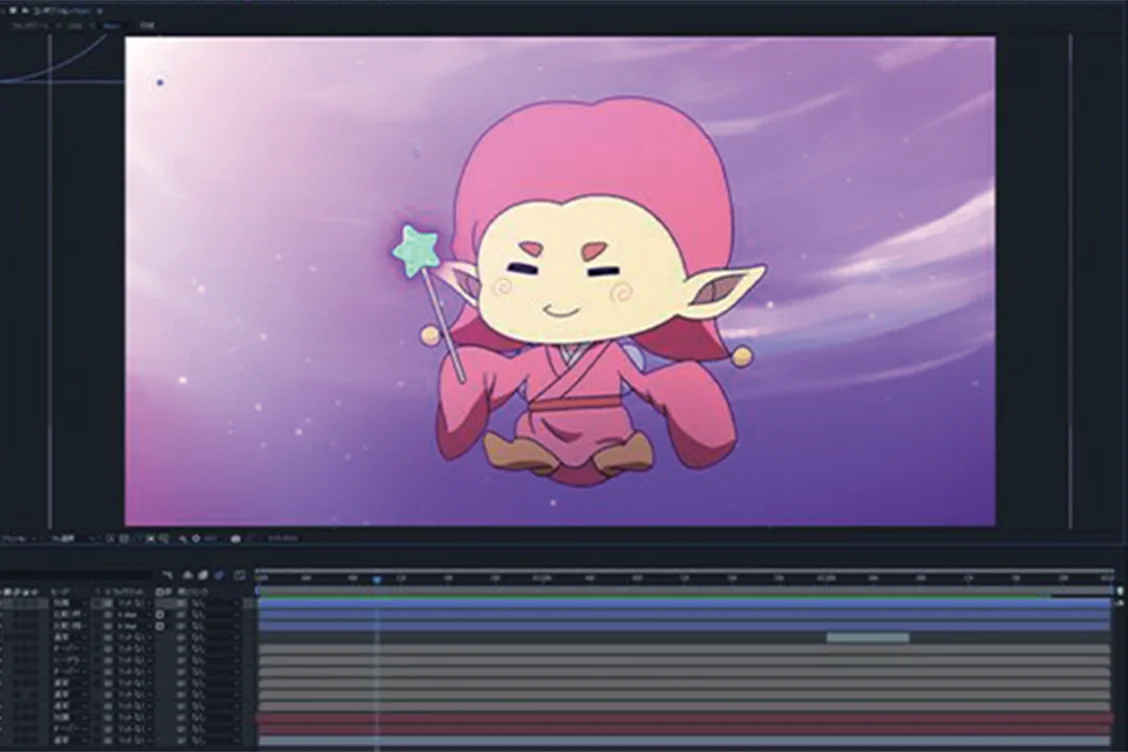
Task: Click the short teal clip on fifth track
Action: (867, 637)
